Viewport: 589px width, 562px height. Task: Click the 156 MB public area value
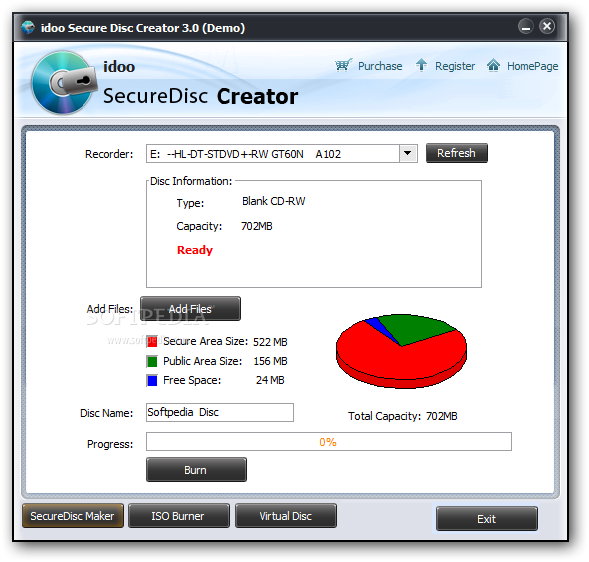[270, 361]
